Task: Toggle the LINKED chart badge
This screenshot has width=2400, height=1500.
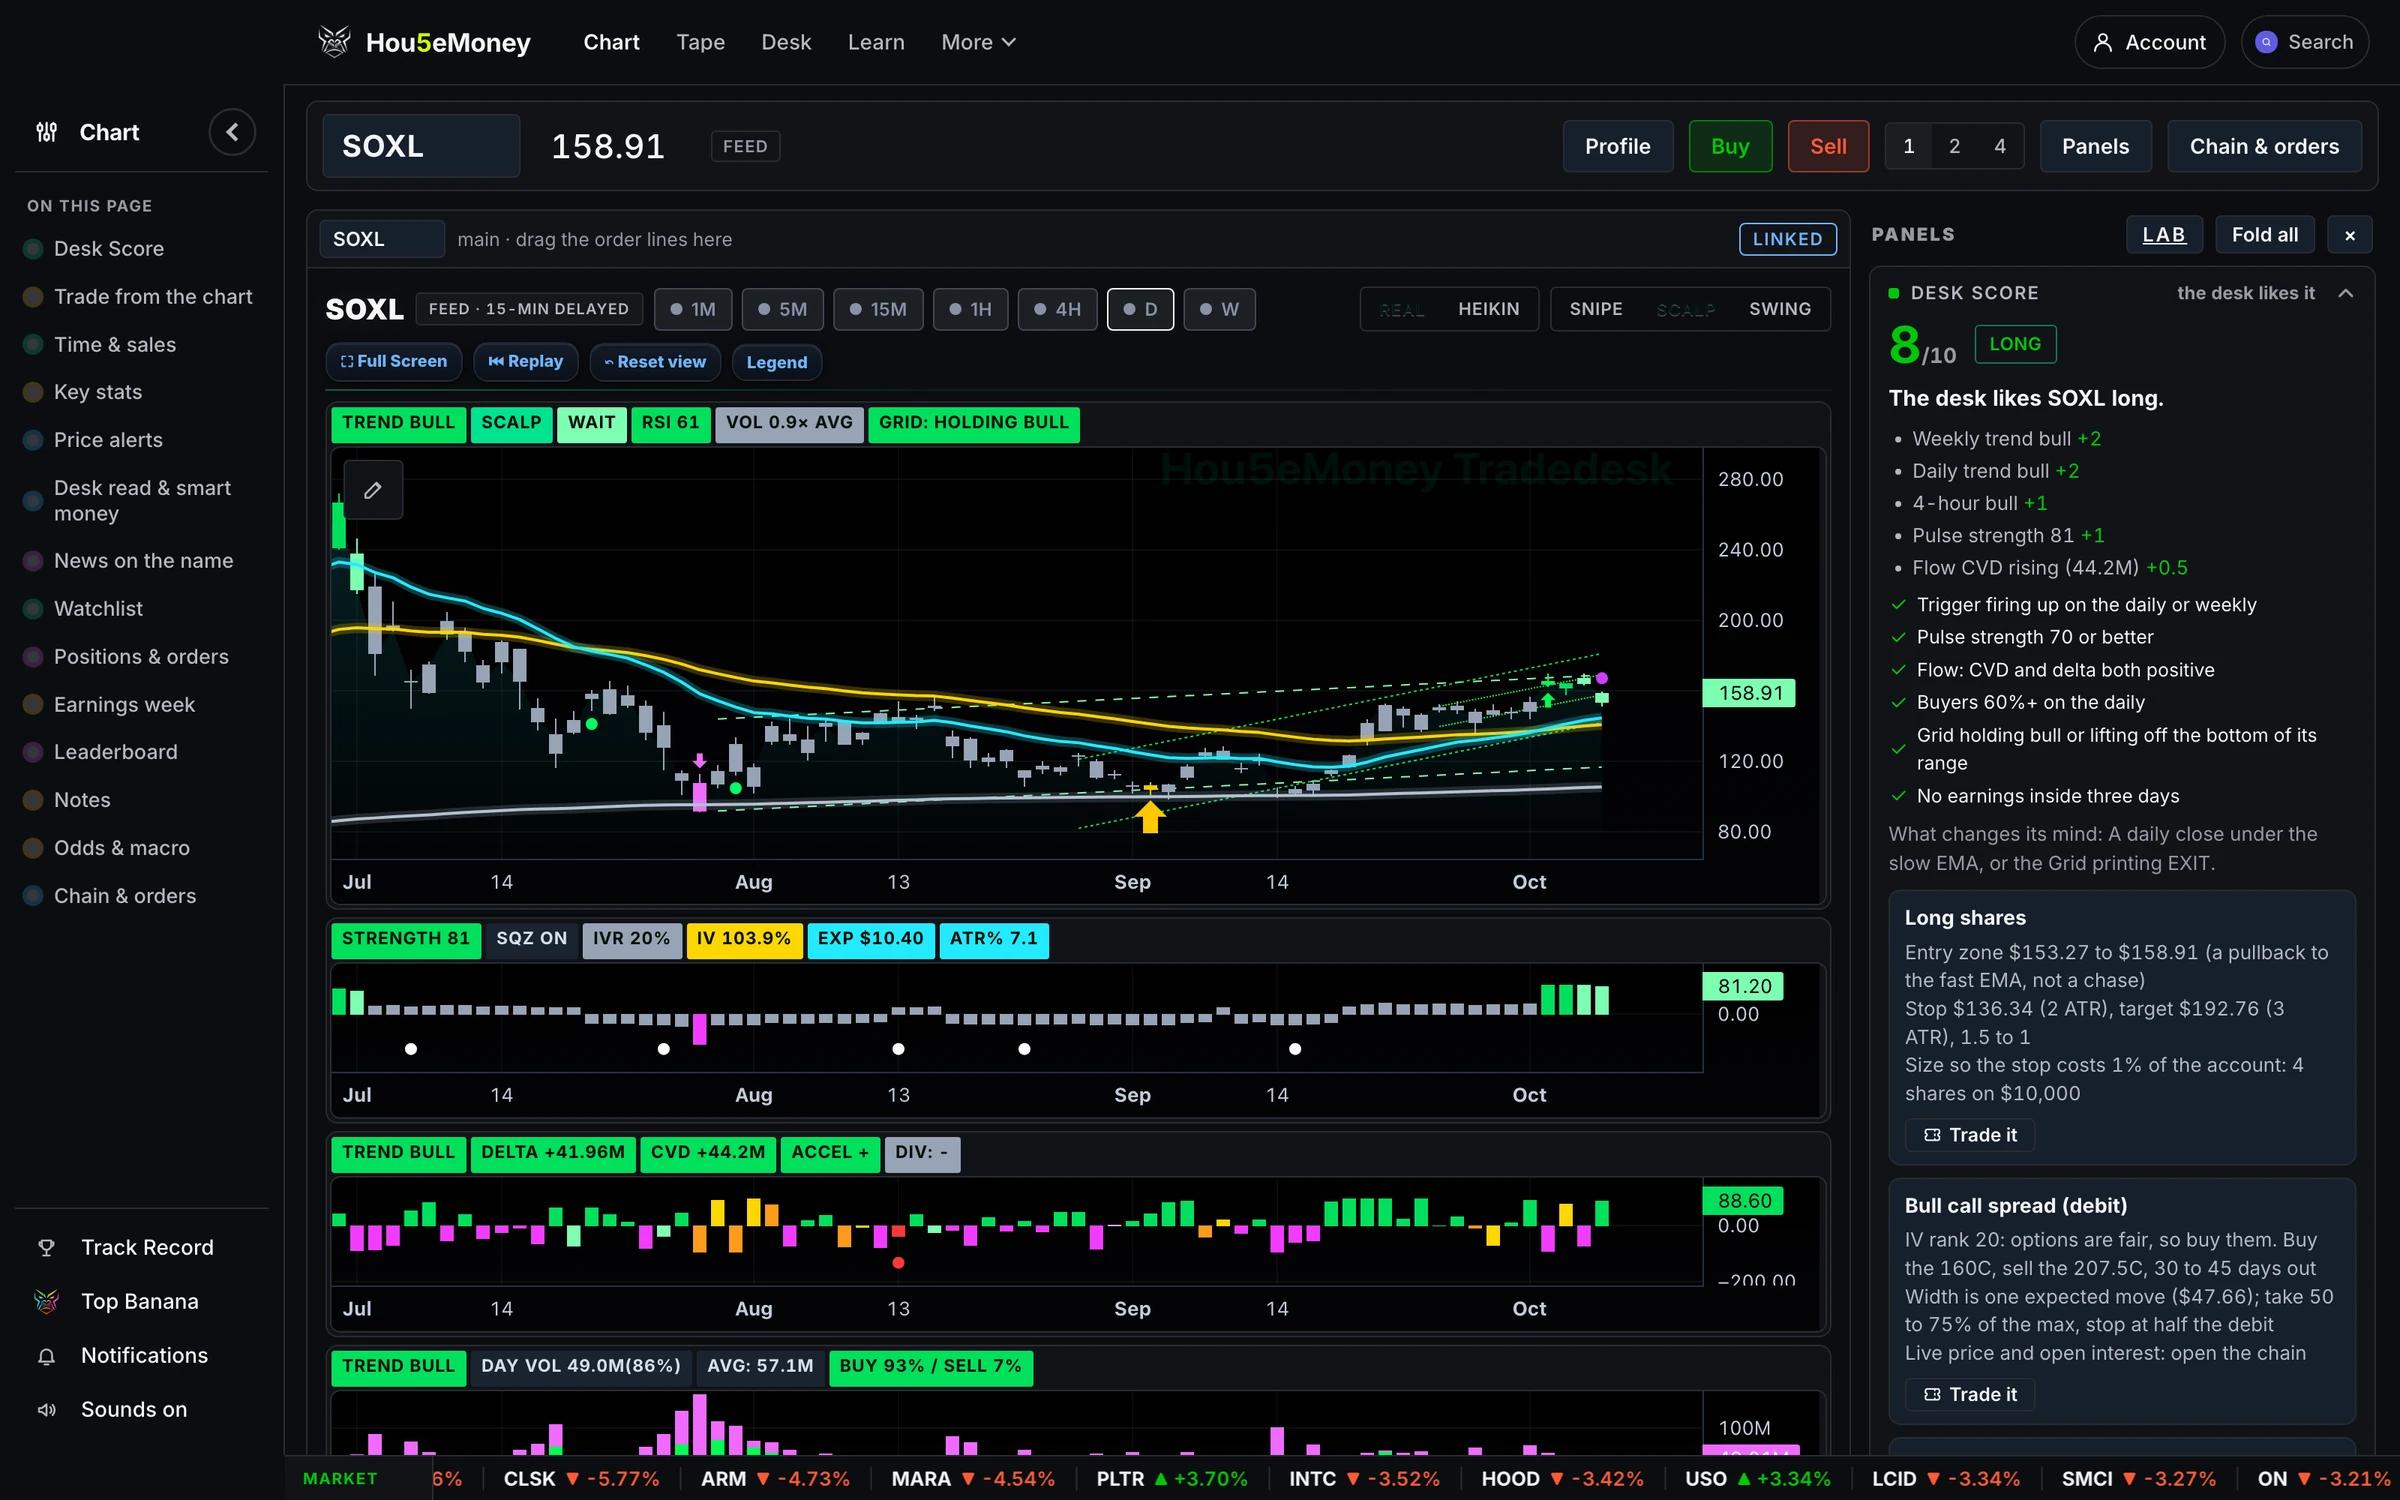Action: point(1788,239)
